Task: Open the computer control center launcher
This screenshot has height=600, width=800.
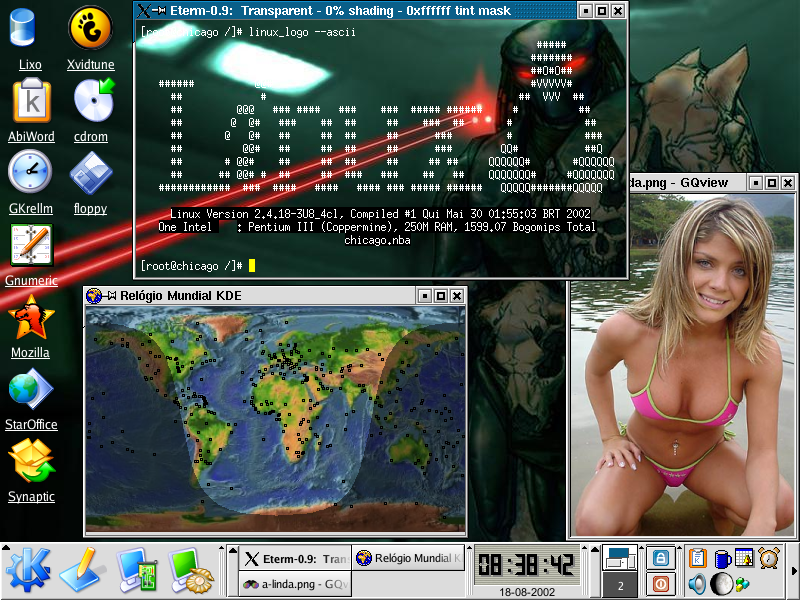Action: (137, 569)
